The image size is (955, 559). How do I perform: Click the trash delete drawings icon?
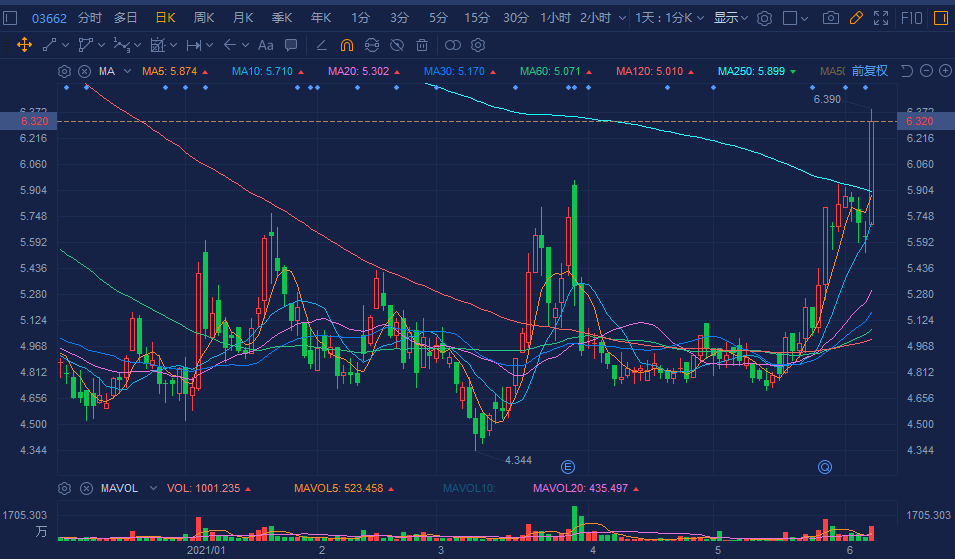[x=422, y=45]
